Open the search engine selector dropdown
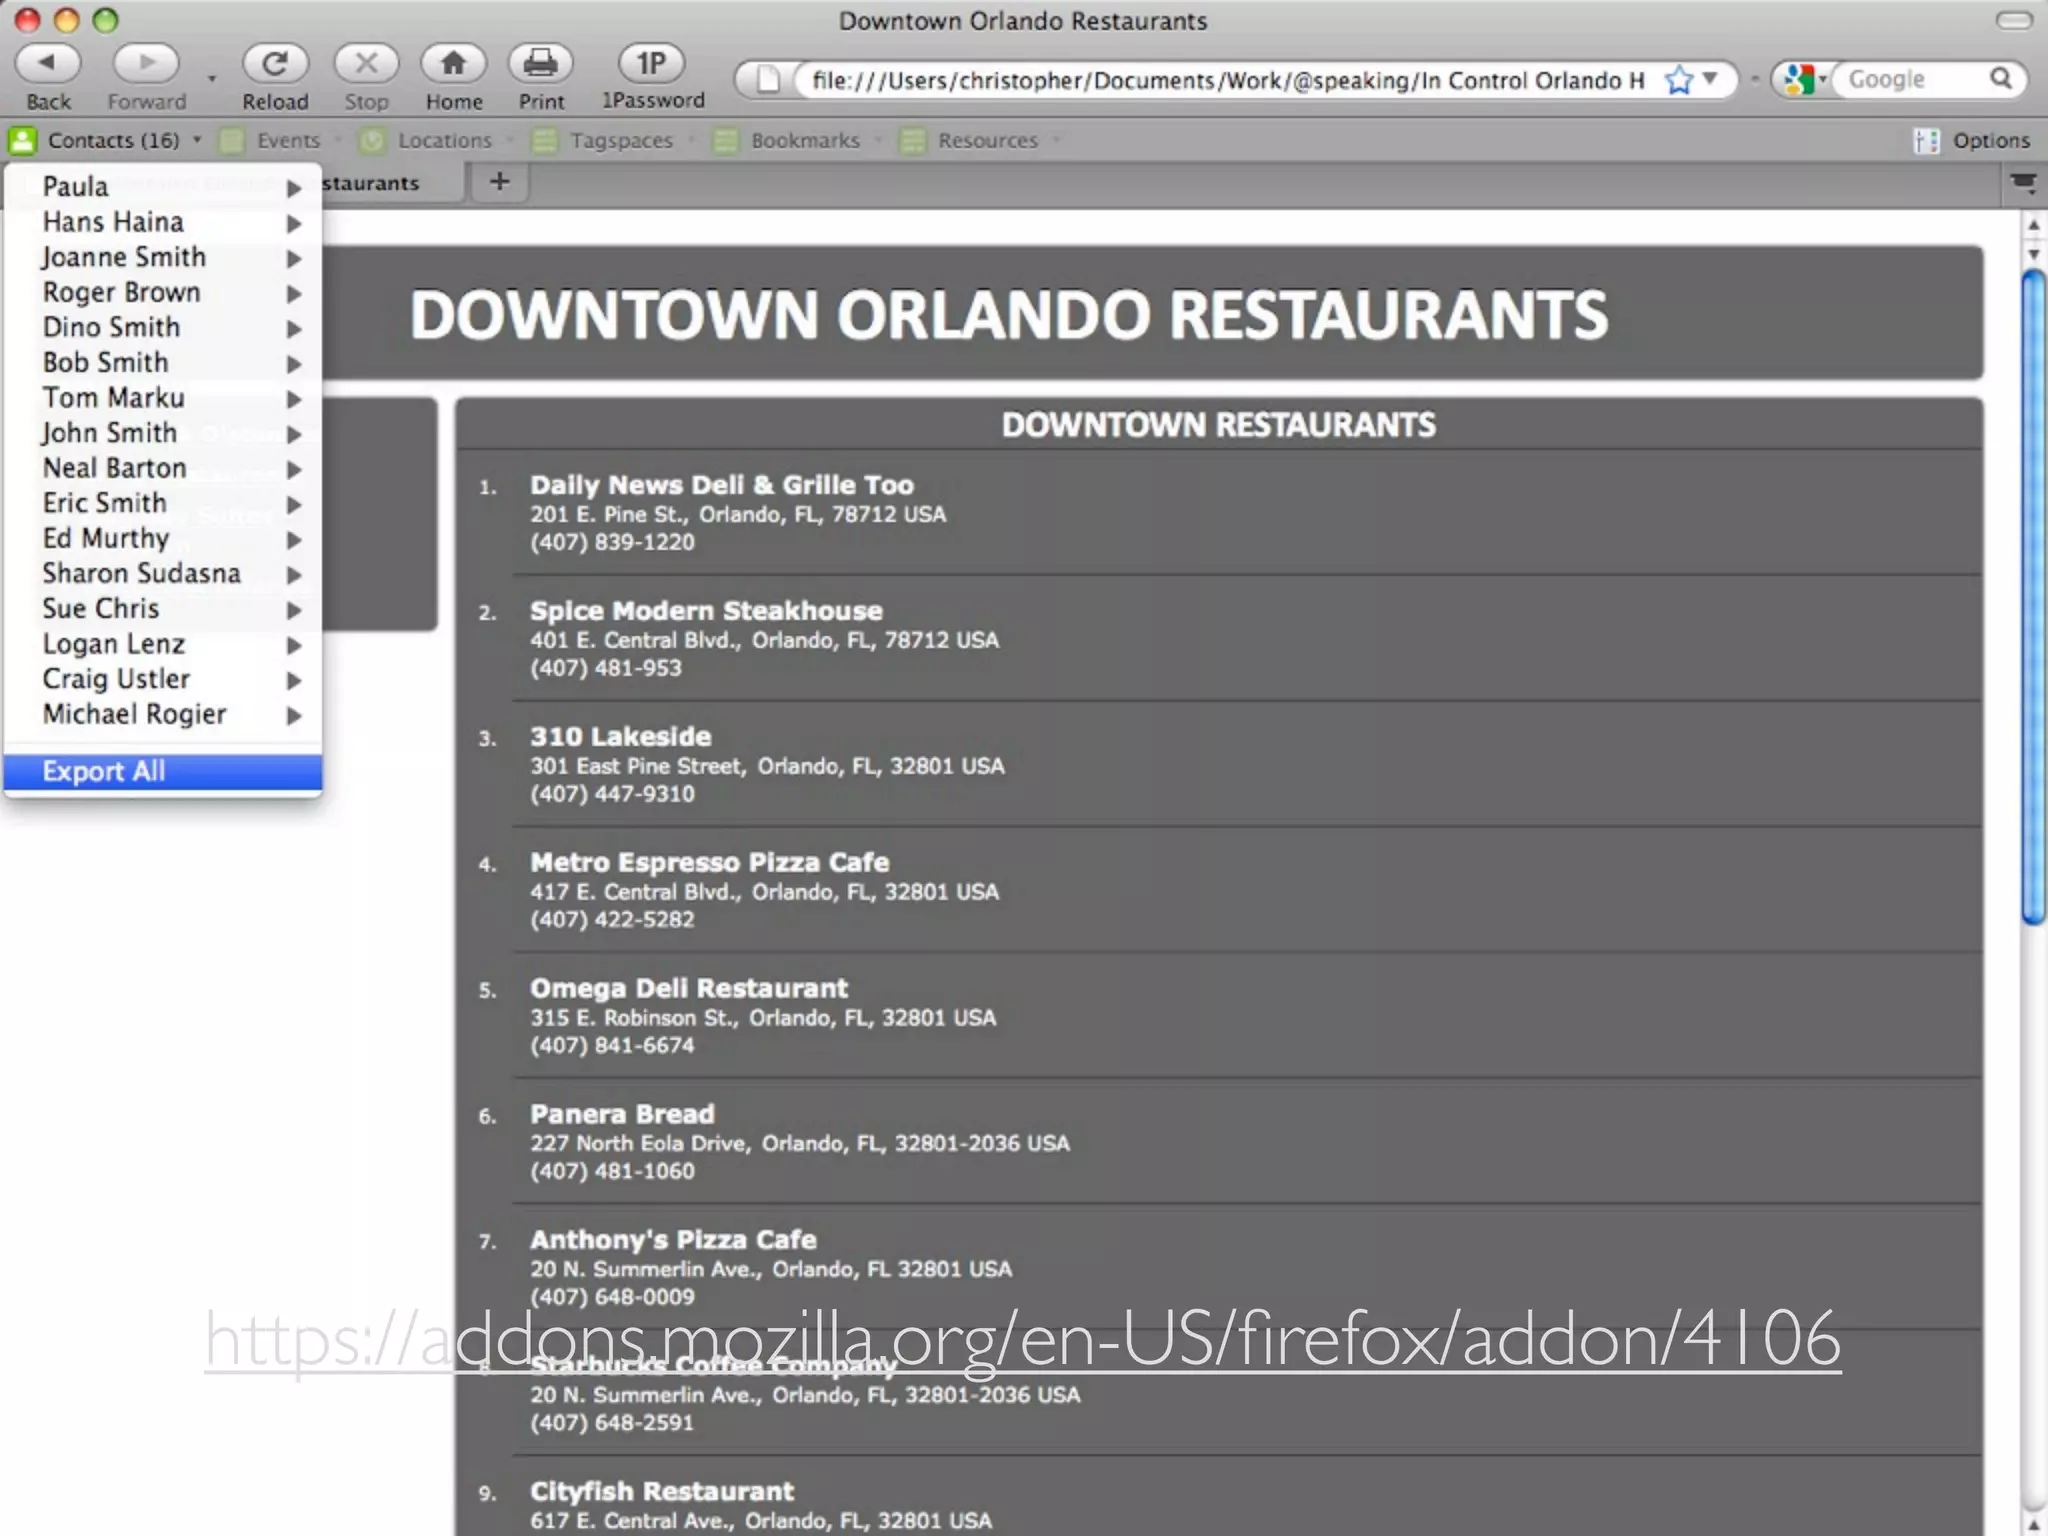2048x1536 pixels. (1805, 79)
